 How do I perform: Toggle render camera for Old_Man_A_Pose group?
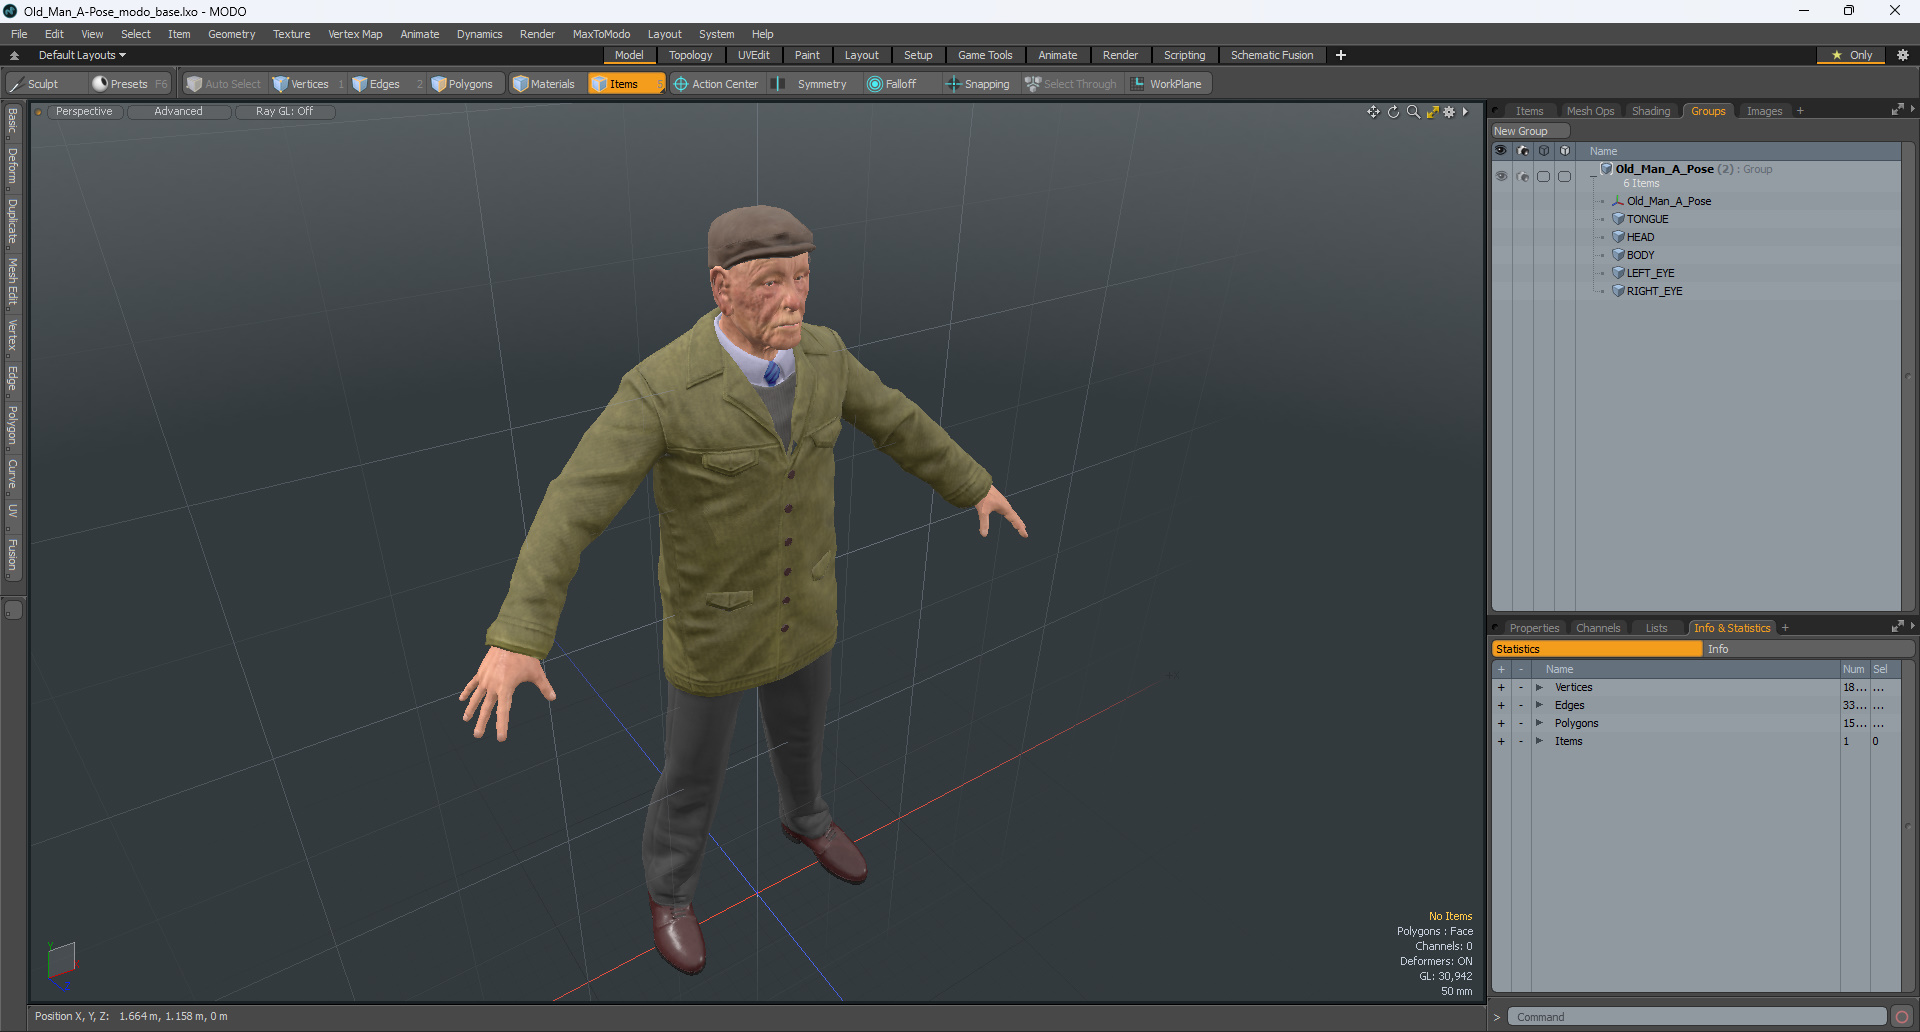[1523, 176]
